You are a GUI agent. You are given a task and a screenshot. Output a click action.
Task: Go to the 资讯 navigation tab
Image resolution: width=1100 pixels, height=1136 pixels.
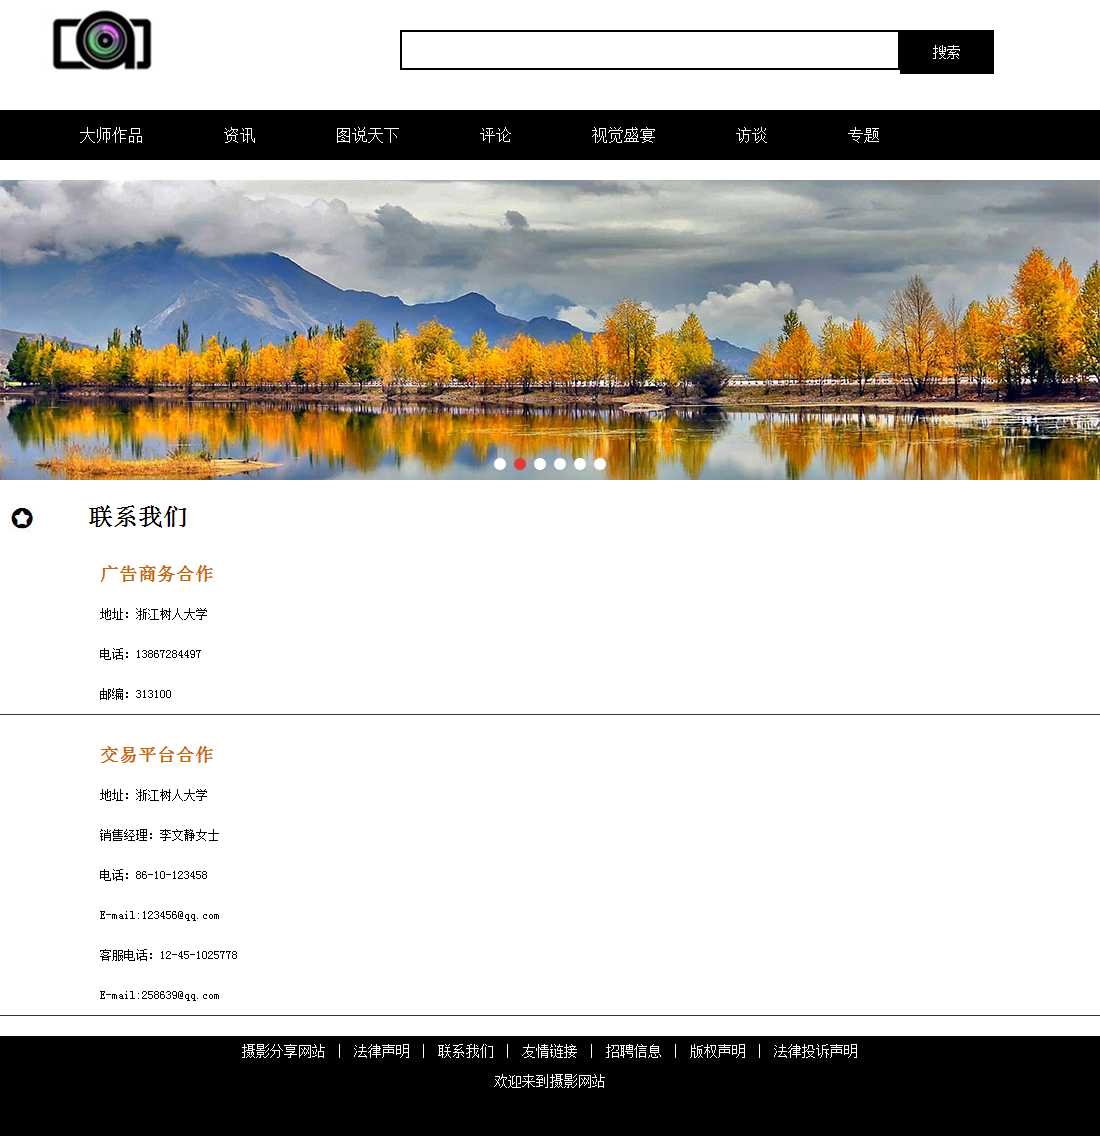[239, 135]
